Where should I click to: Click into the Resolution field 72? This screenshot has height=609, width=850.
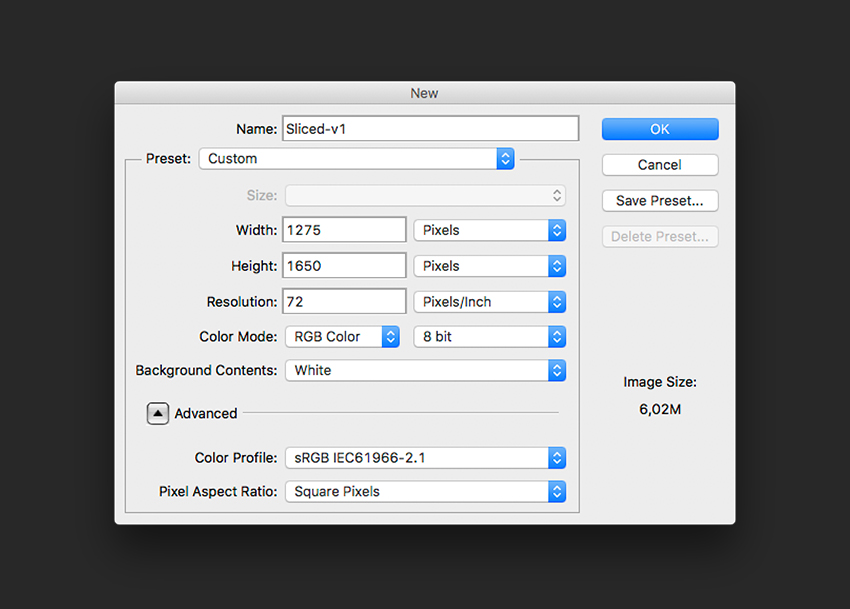[344, 302]
